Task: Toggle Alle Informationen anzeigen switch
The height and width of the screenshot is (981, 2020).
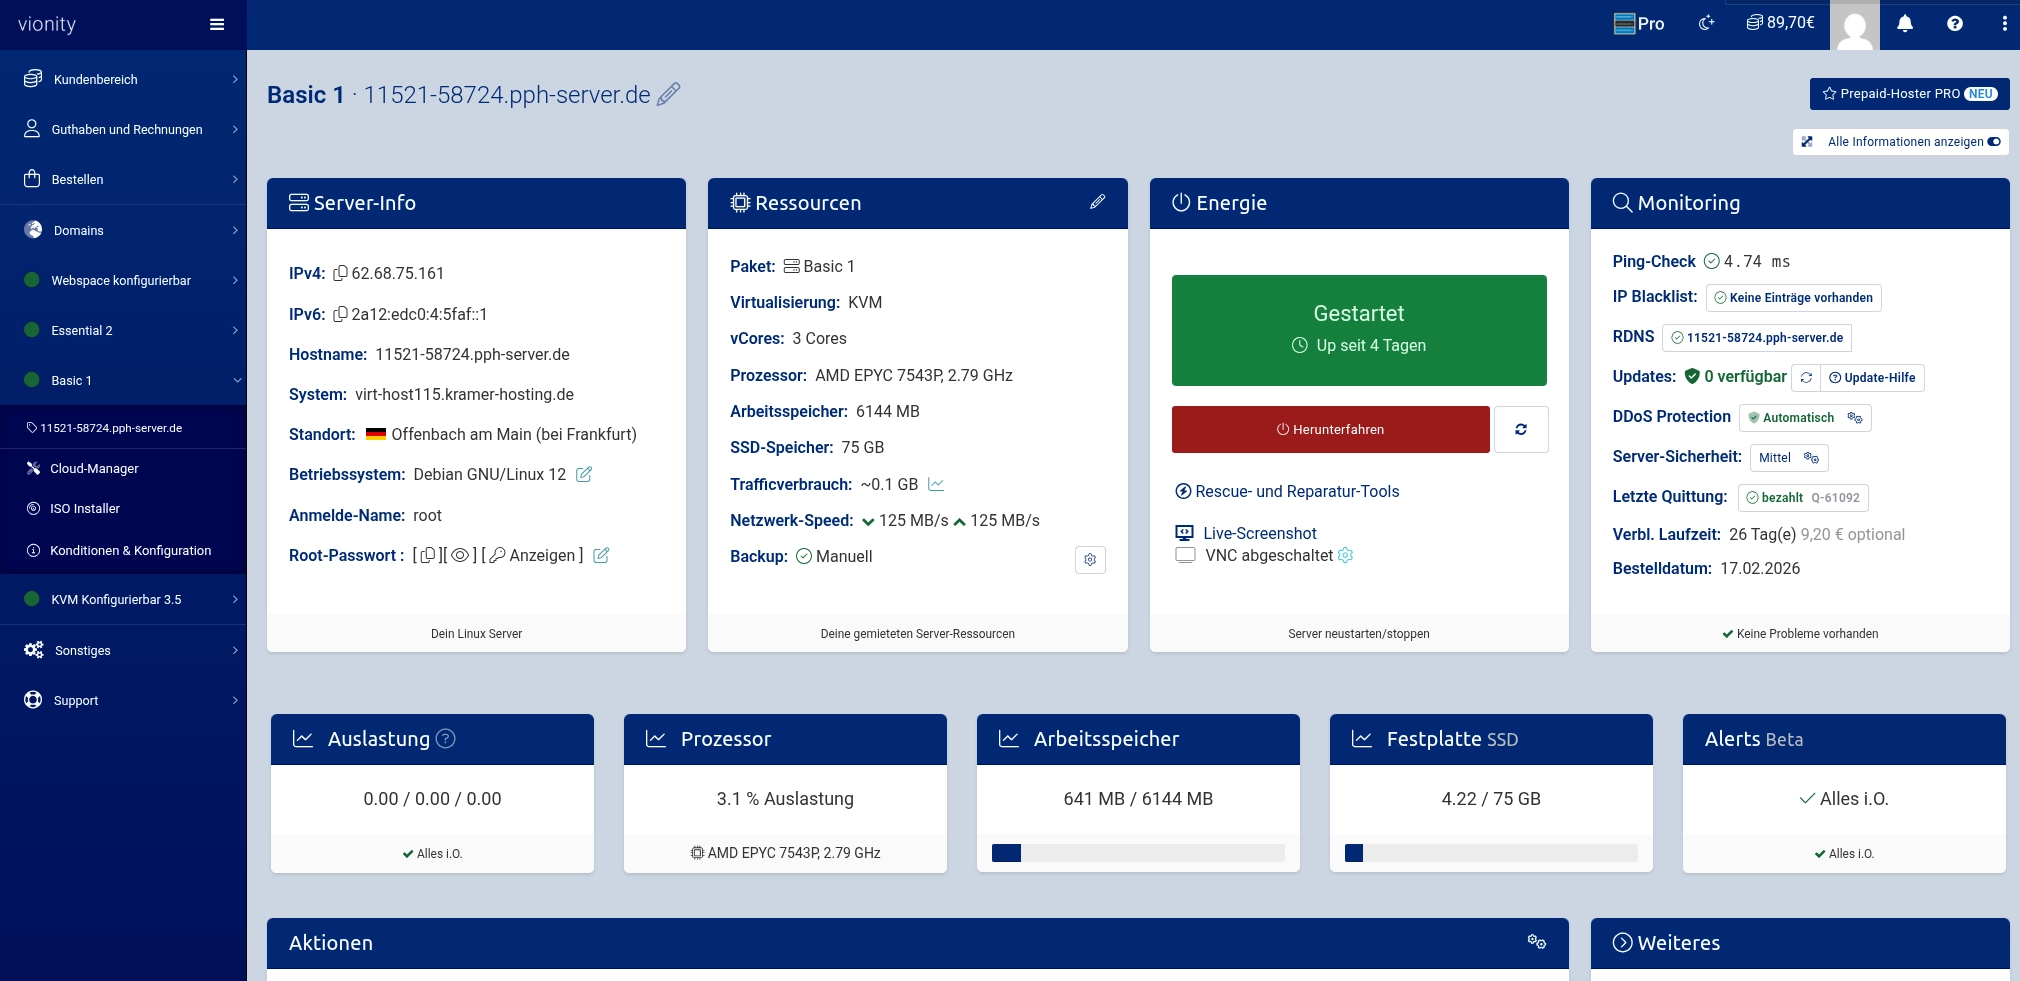Action: [x=1994, y=142]
